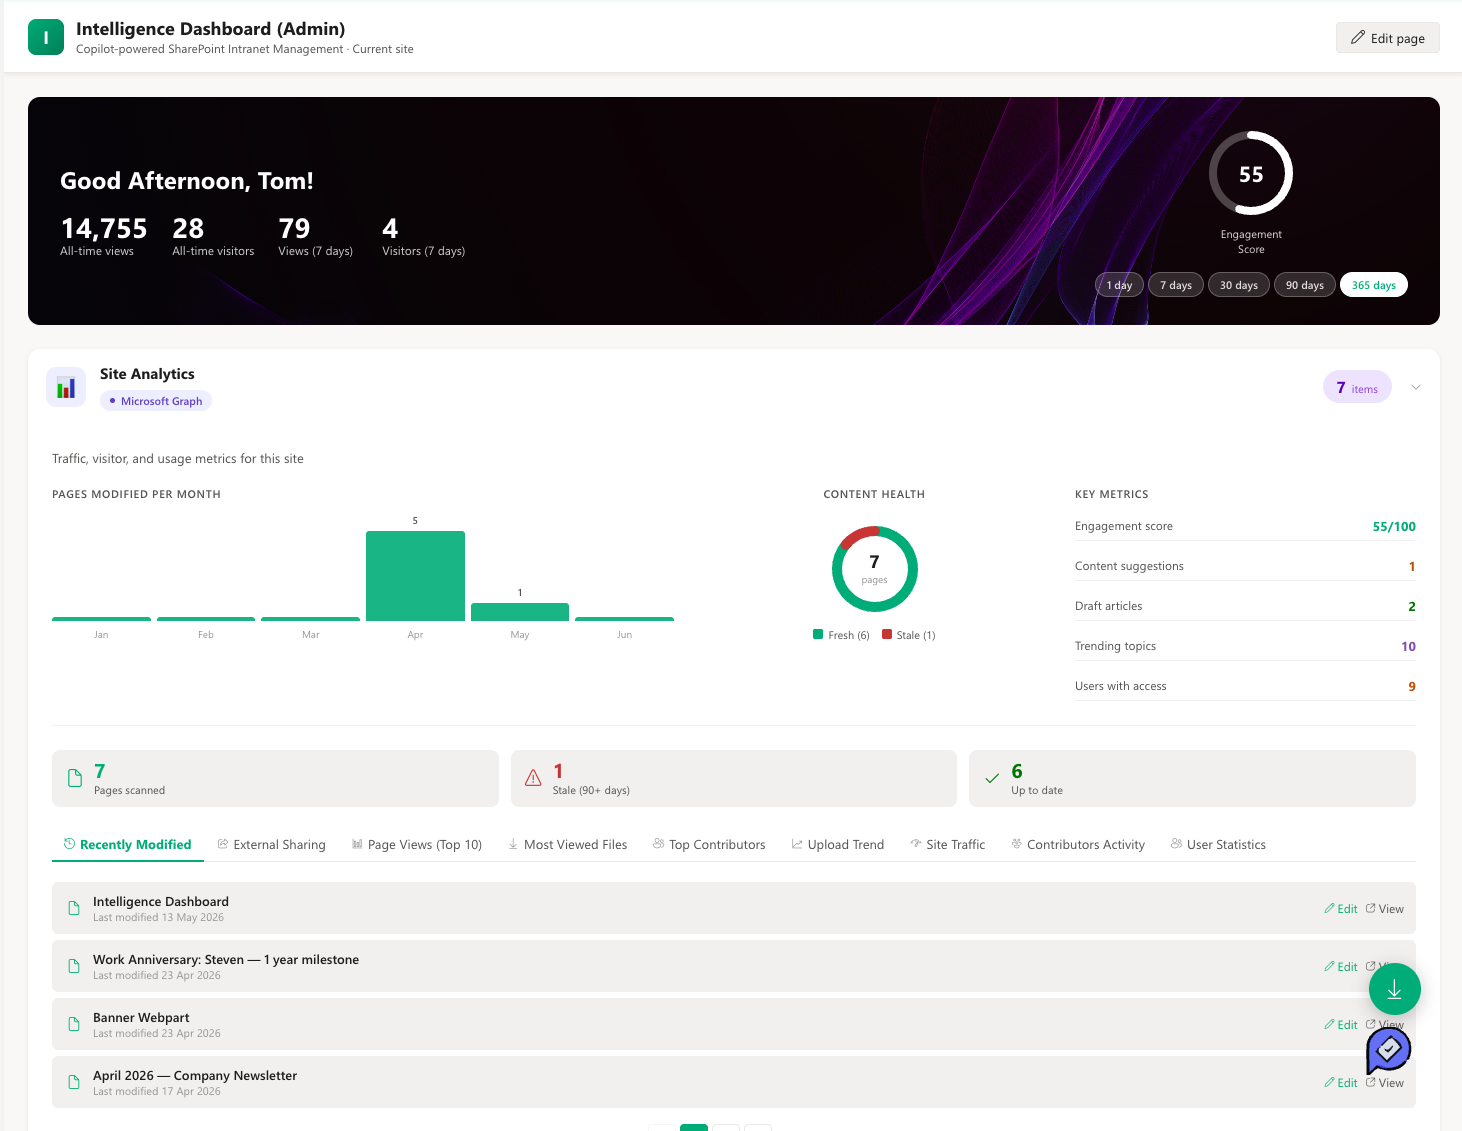The height and width of the screenshot is (1131, 1462).
Task: Select the 90 days time range
Action: [1305, 285]
